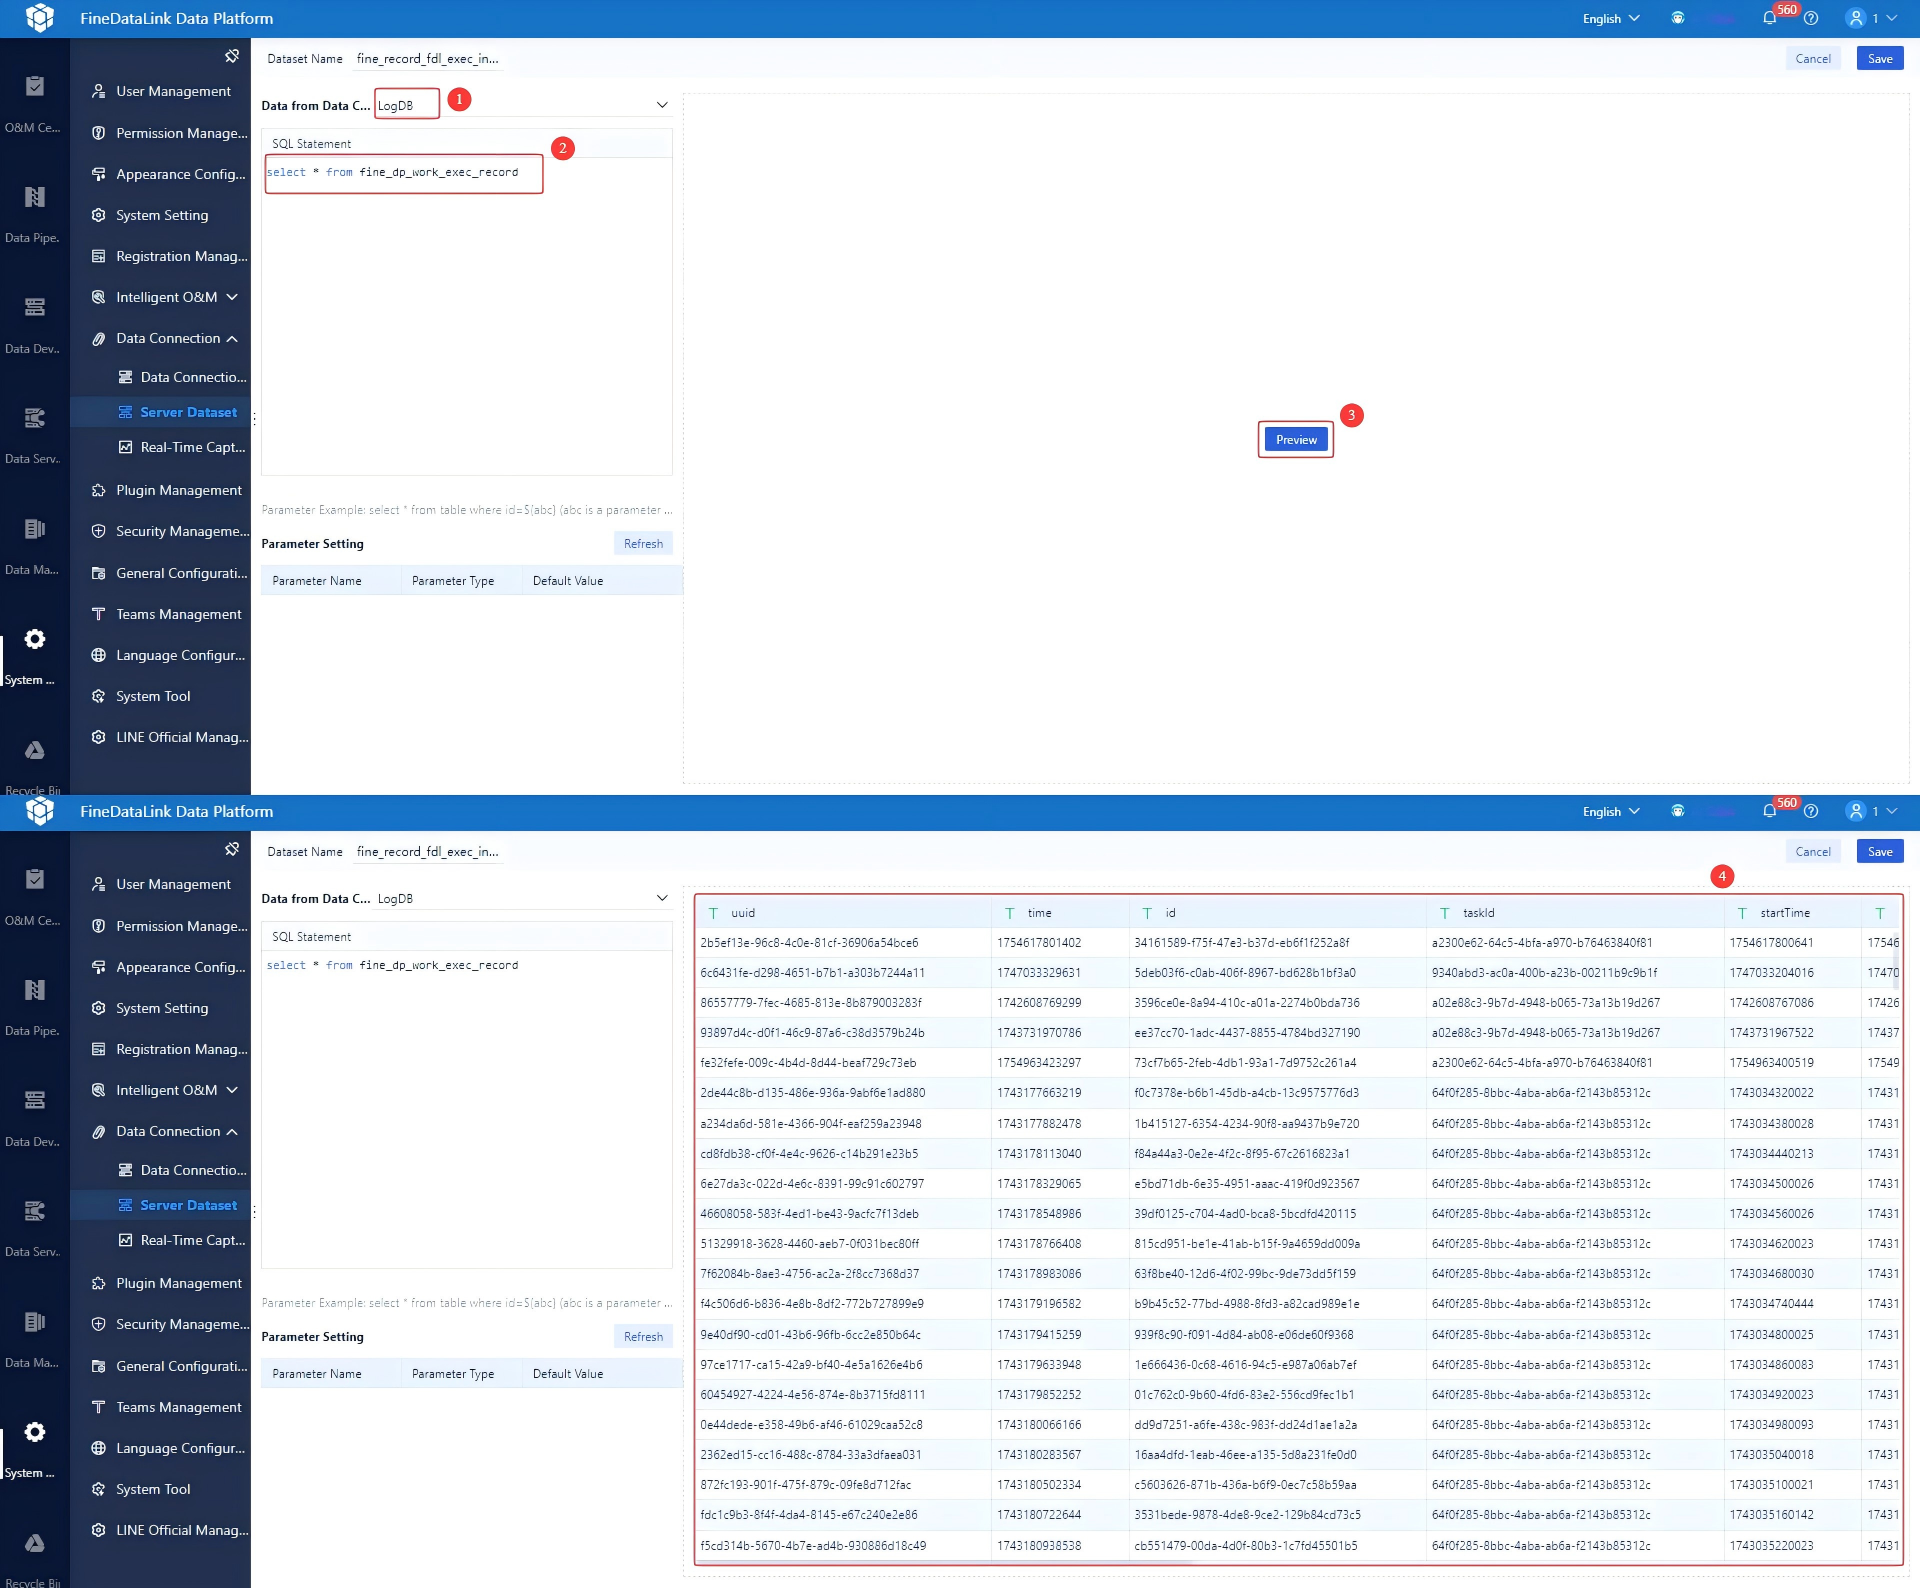Open Data Pipeline icon in Preview-button window
This screenshot has width=1920, height=1588.
[x=34, y=197]
